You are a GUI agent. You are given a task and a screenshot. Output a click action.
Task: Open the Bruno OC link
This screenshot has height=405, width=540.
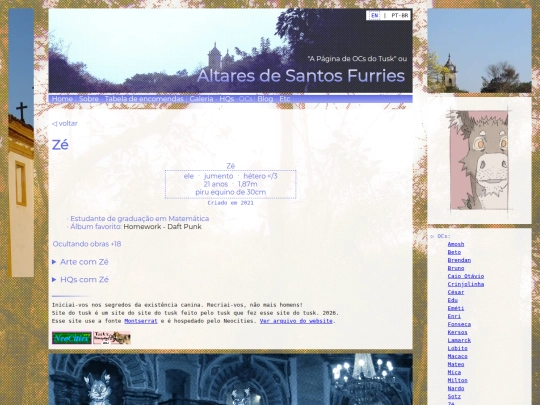coord(456,268)
